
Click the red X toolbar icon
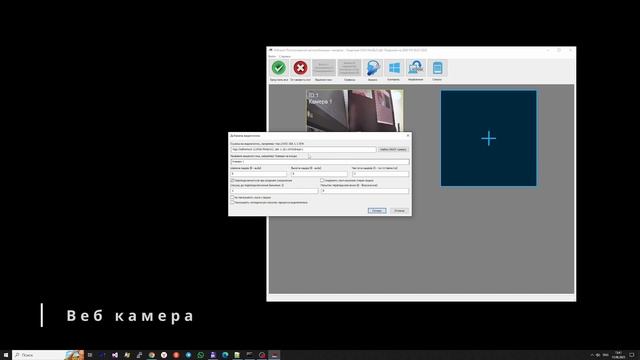(x=300, y=68)
